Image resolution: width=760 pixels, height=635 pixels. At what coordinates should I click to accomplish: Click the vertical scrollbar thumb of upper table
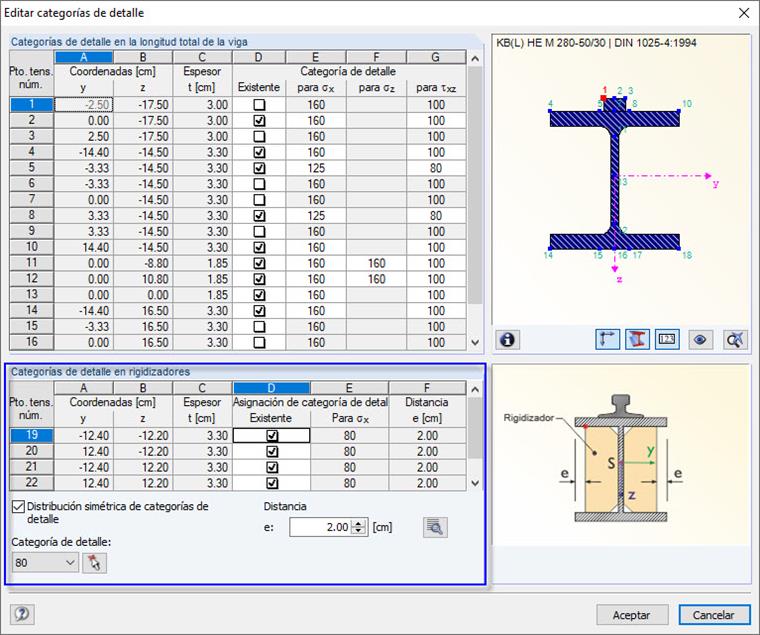(x=475, y=186)
